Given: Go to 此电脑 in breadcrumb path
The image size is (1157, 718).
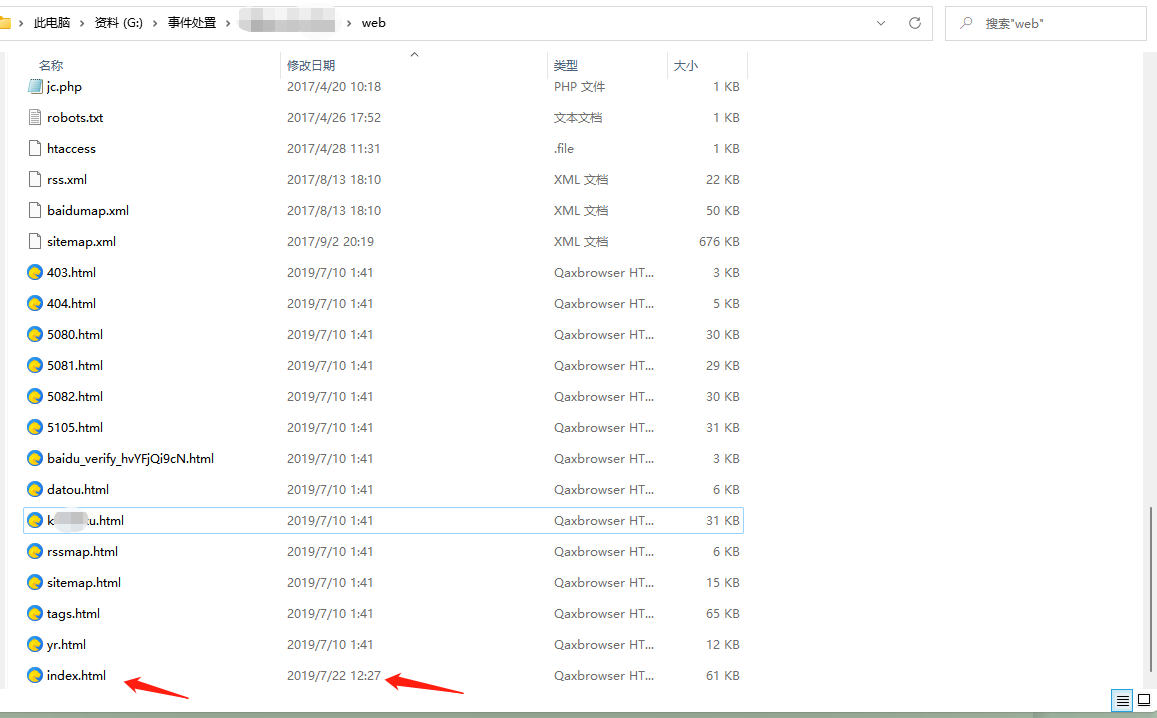Looking at the screenshot, I should pos(54,23).
